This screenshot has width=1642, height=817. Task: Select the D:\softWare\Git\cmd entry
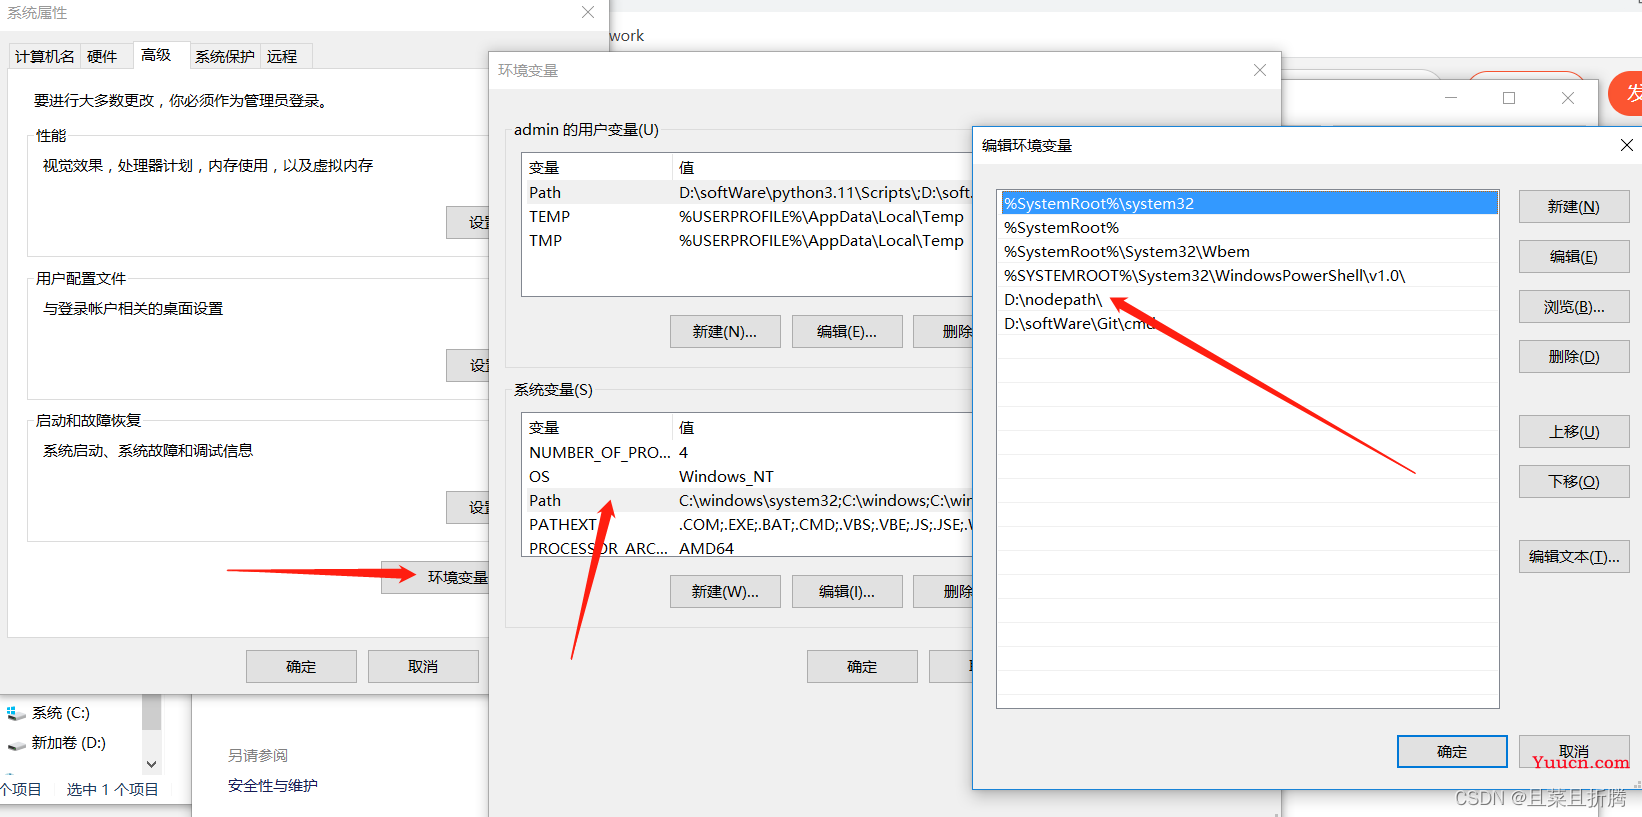click(1248, 323)
